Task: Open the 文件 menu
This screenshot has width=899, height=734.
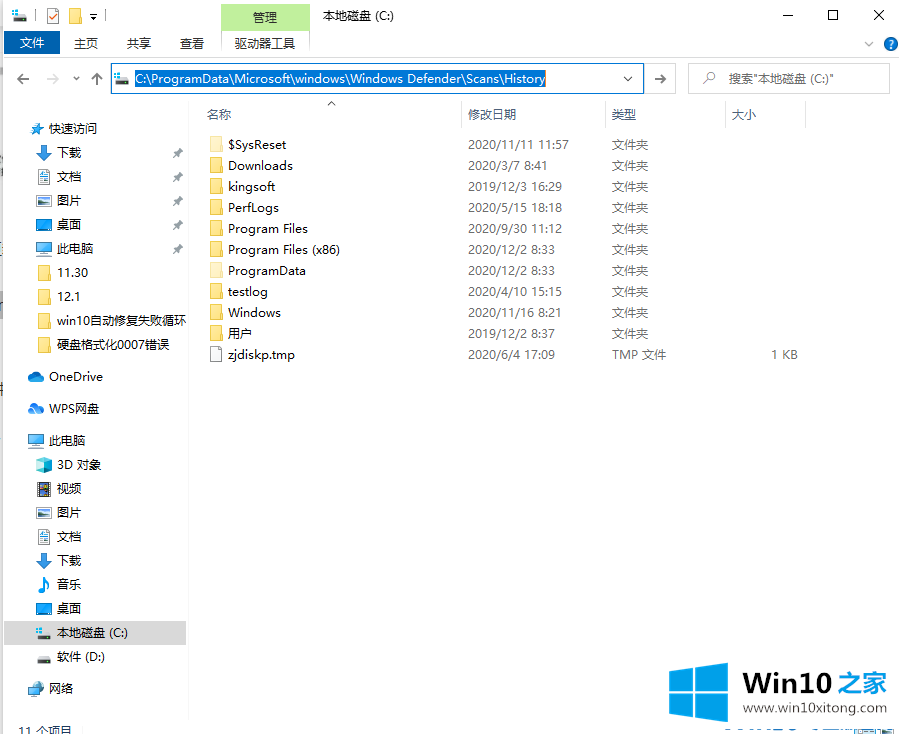Action: pos(32,43)
